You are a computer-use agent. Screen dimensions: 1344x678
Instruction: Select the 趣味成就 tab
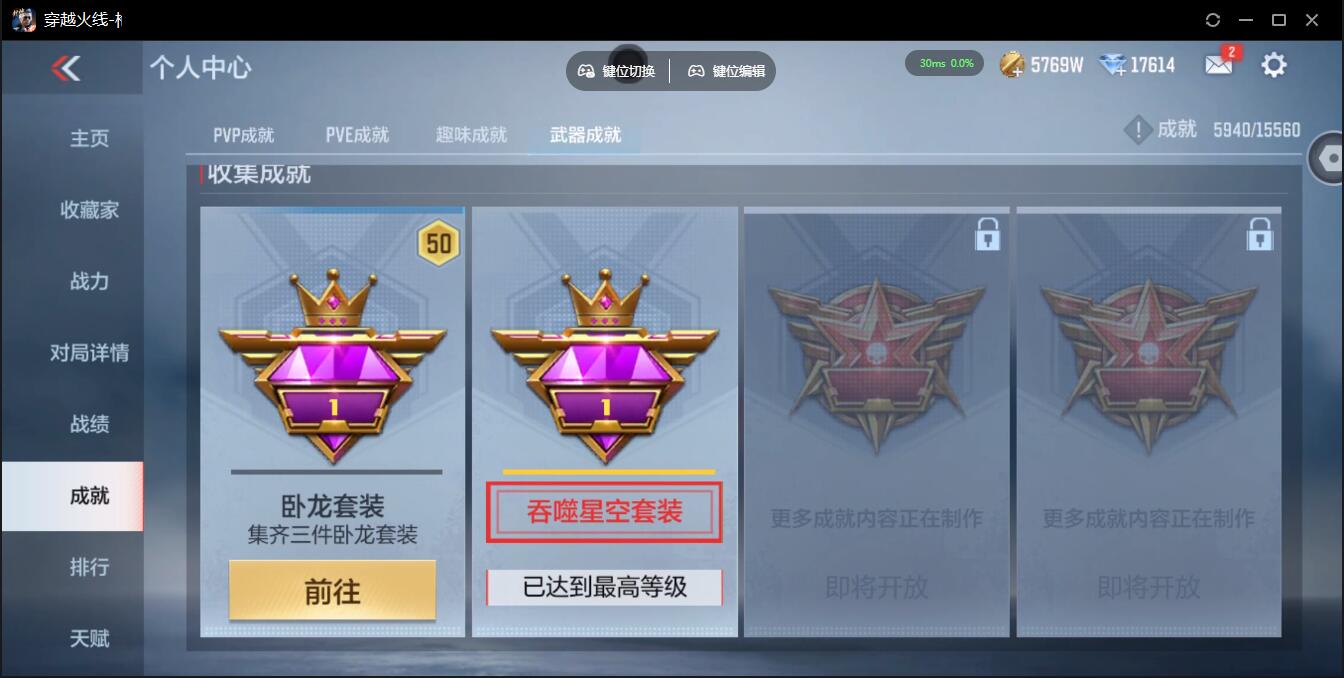point(471,135)
